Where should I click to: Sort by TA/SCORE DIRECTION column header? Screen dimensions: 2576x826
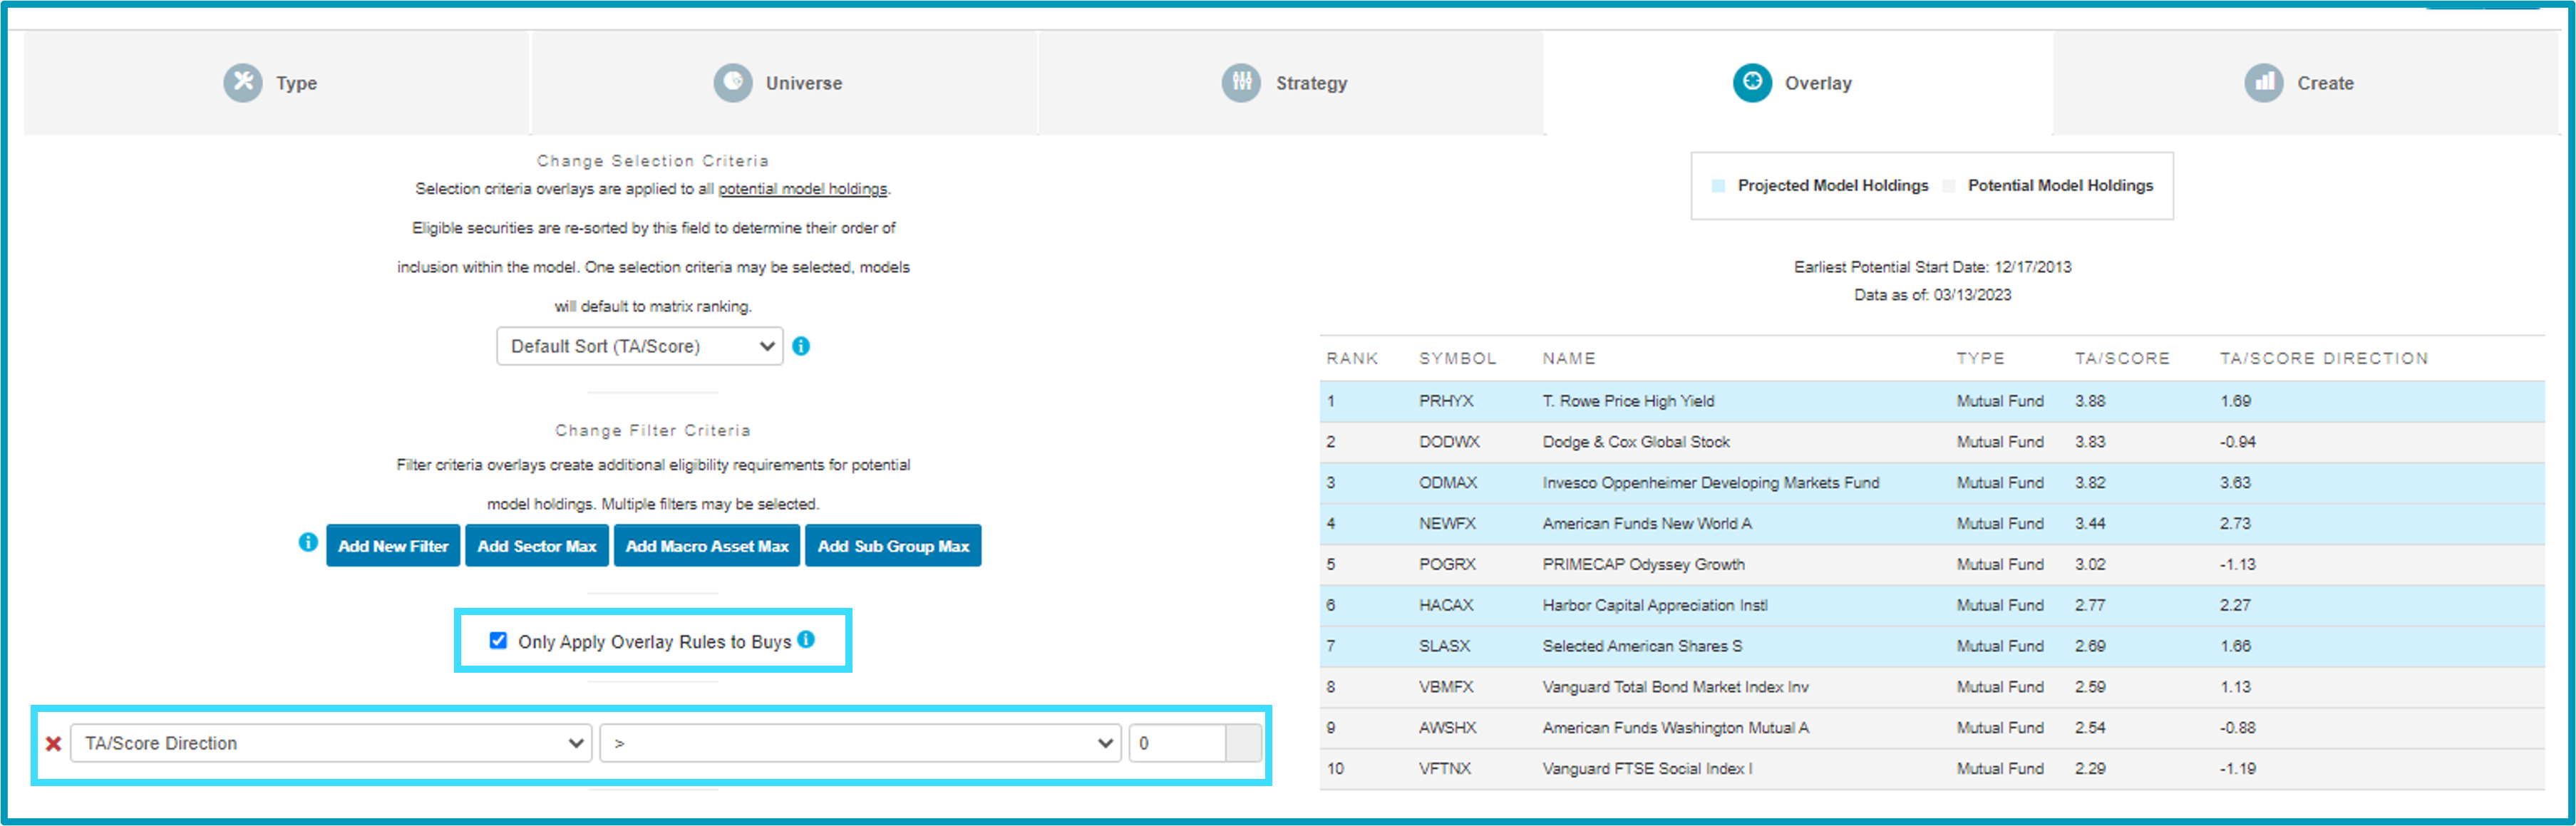pyautogui.click(x=2324, y=358)
